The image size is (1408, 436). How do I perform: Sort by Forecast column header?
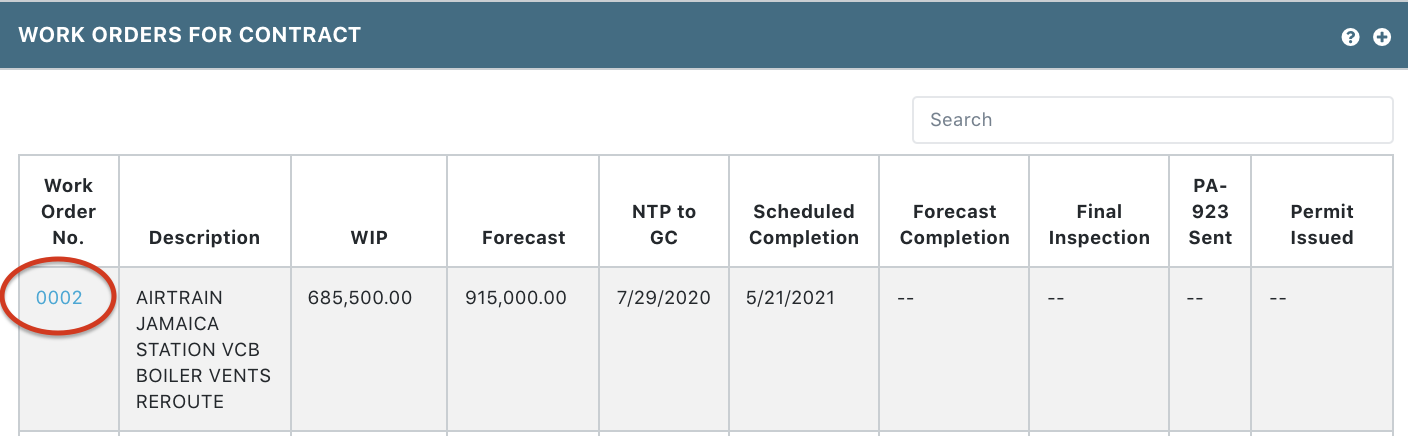click(523, 238)
